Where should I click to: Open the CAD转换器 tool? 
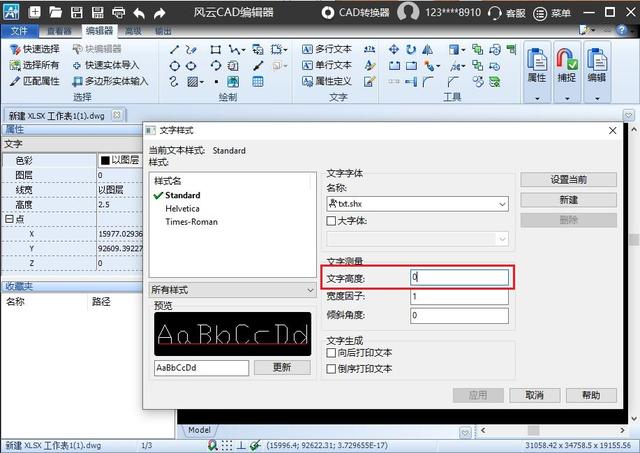click(355, 13)
